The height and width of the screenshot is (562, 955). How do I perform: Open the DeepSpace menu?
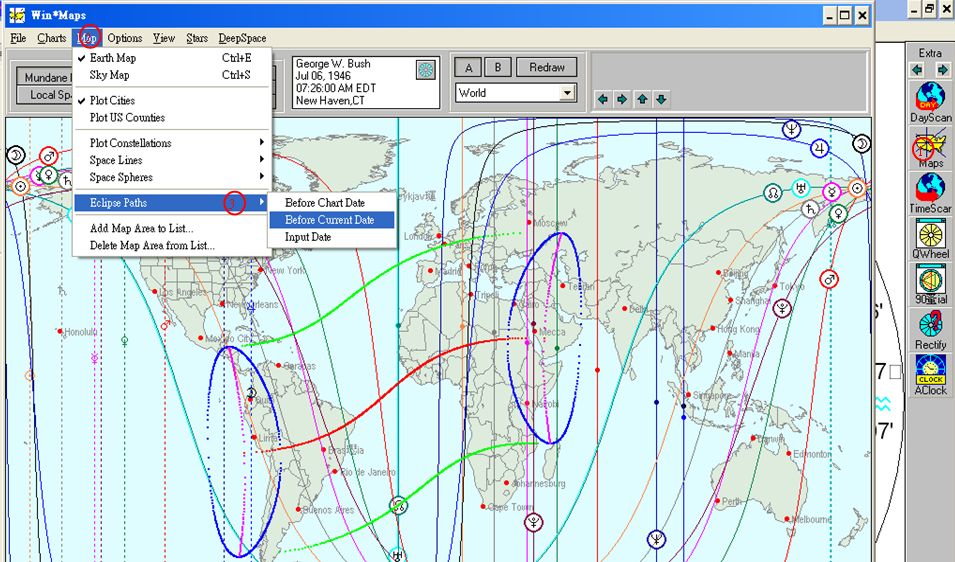242,38
